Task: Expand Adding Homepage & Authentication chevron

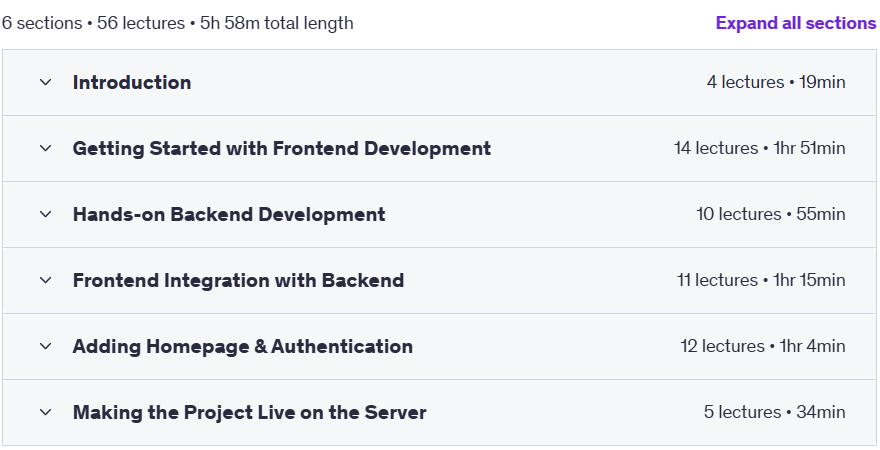Action: [45, 347]
